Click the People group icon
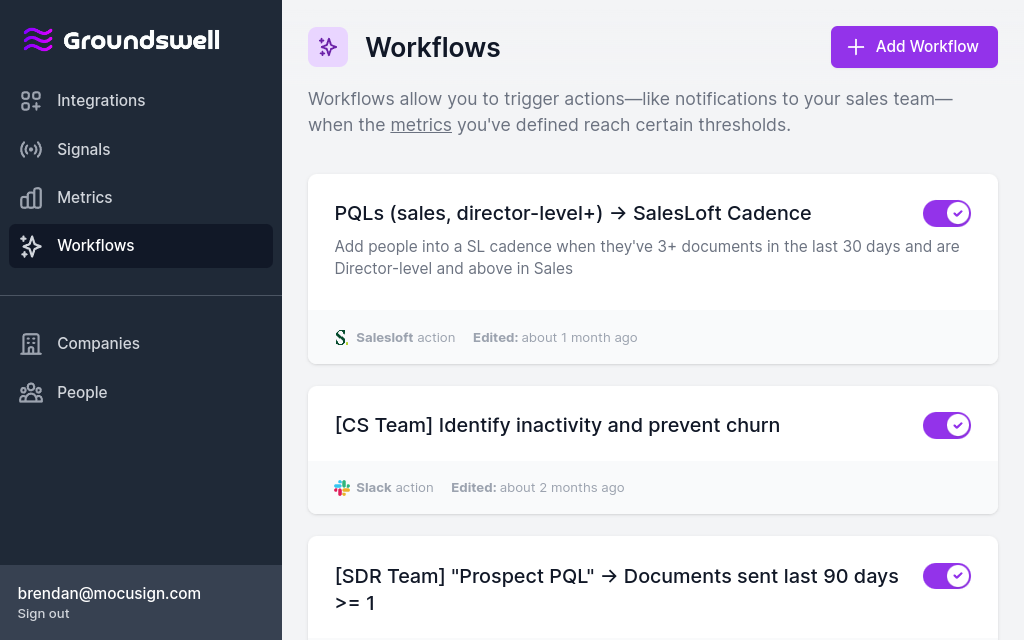Screen dimensions: 1024x640 pos(31,392)
